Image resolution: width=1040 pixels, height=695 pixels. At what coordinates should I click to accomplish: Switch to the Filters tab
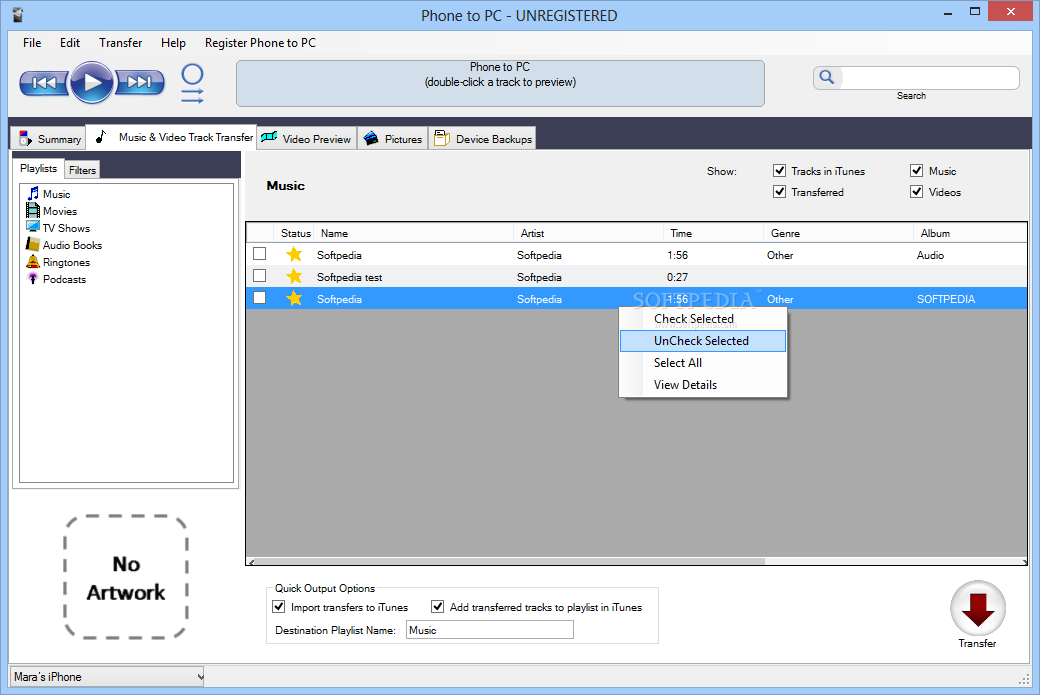click(x=82, y=170)
